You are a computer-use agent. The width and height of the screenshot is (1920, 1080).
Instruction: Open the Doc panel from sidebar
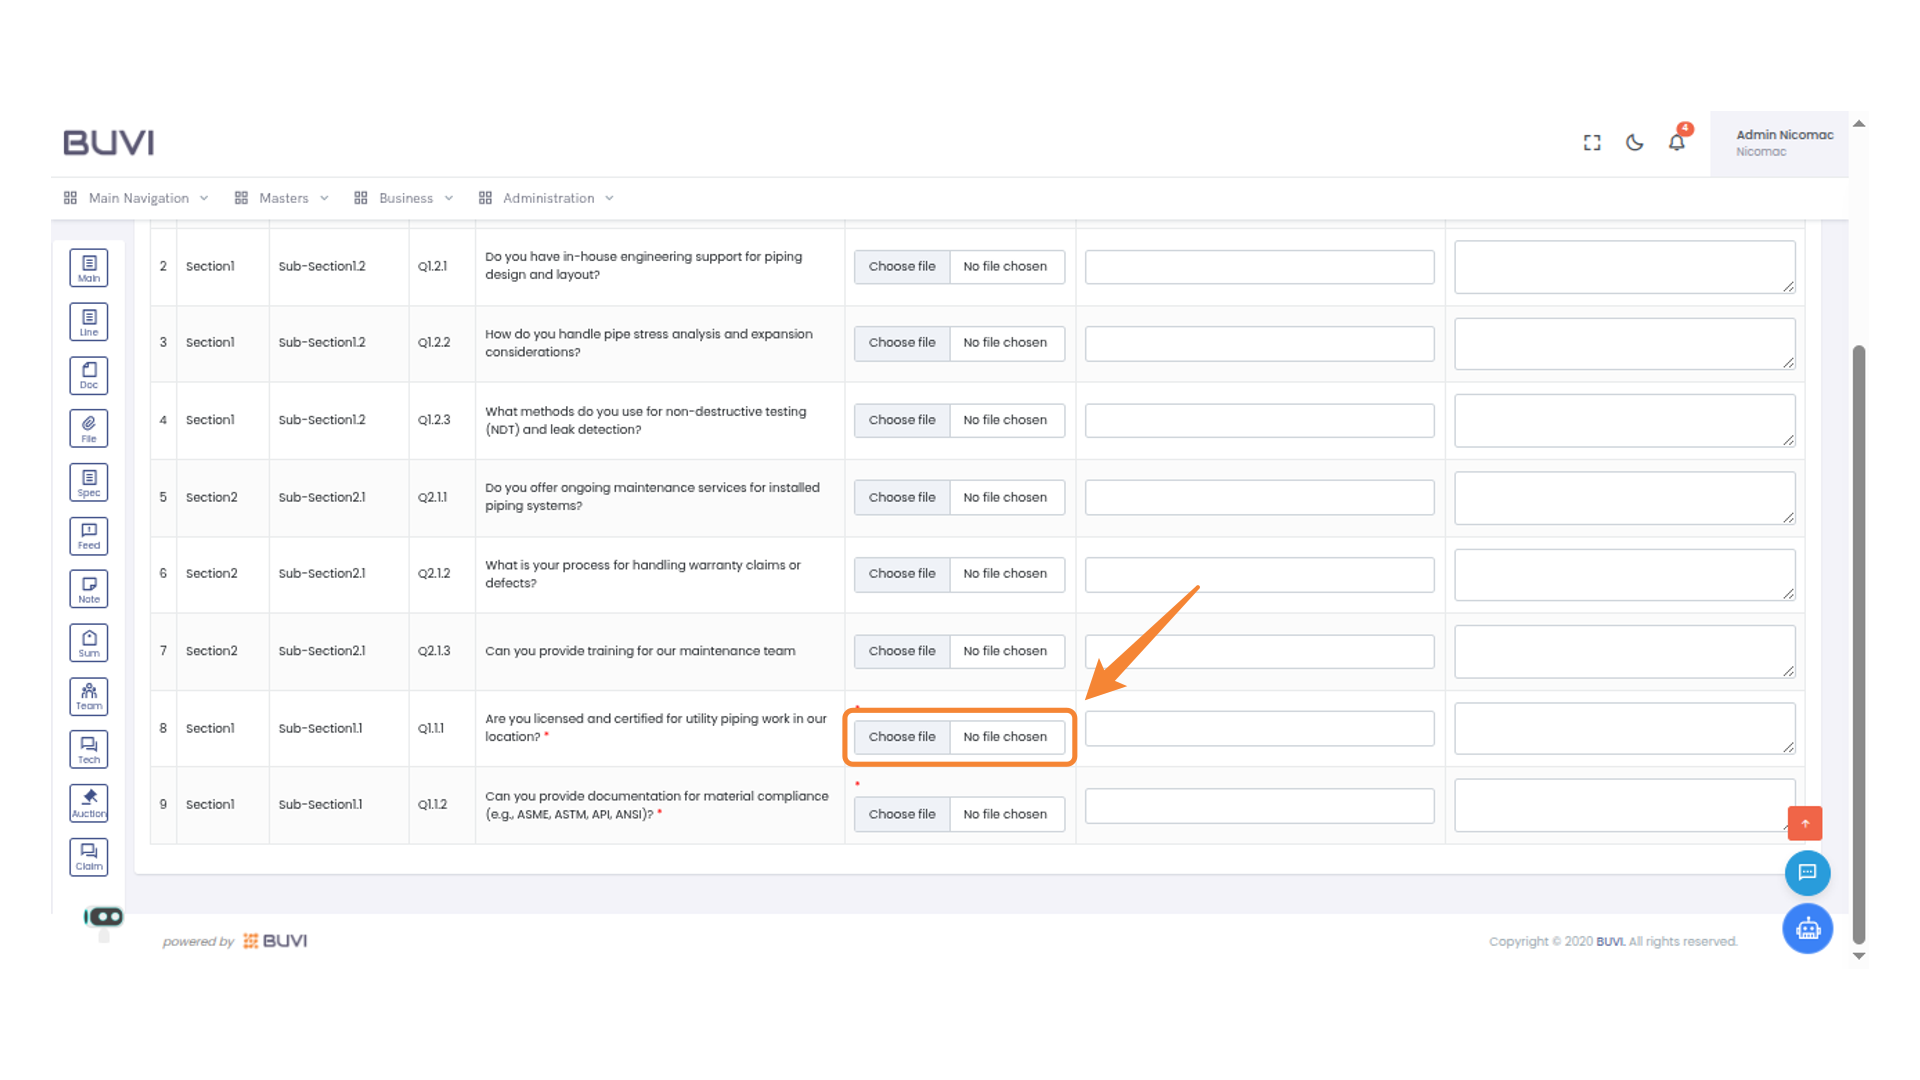[x=88, y=375]
